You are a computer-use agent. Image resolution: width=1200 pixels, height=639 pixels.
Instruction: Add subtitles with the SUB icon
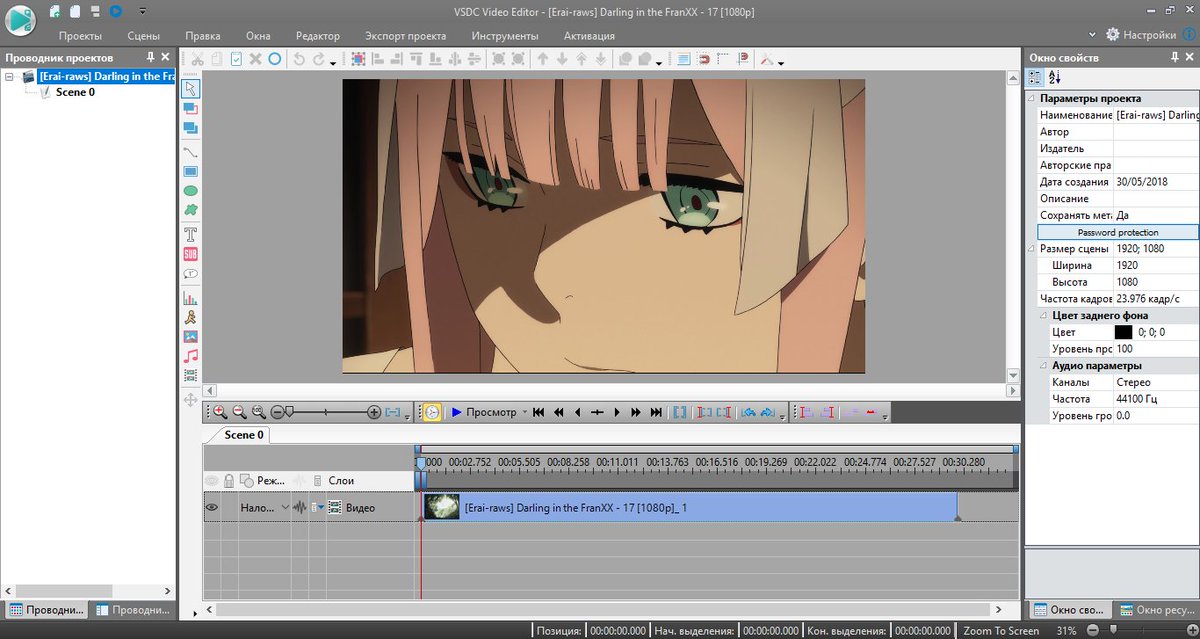[x=190, y=254]
